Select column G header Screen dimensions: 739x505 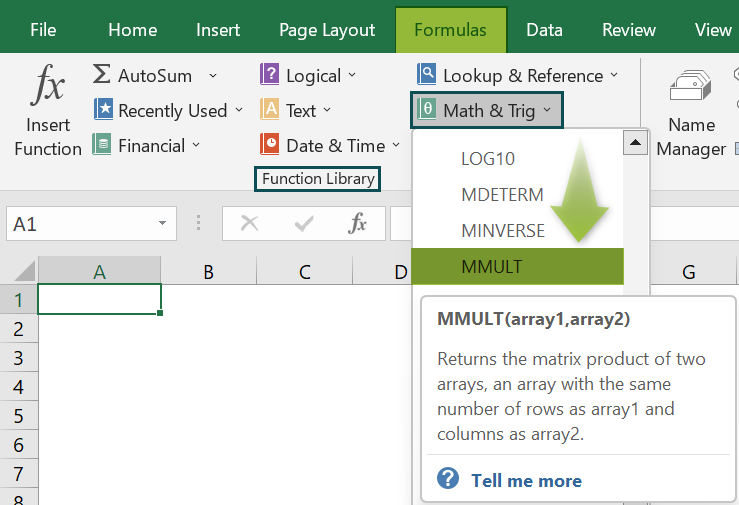tap(689, 271)
